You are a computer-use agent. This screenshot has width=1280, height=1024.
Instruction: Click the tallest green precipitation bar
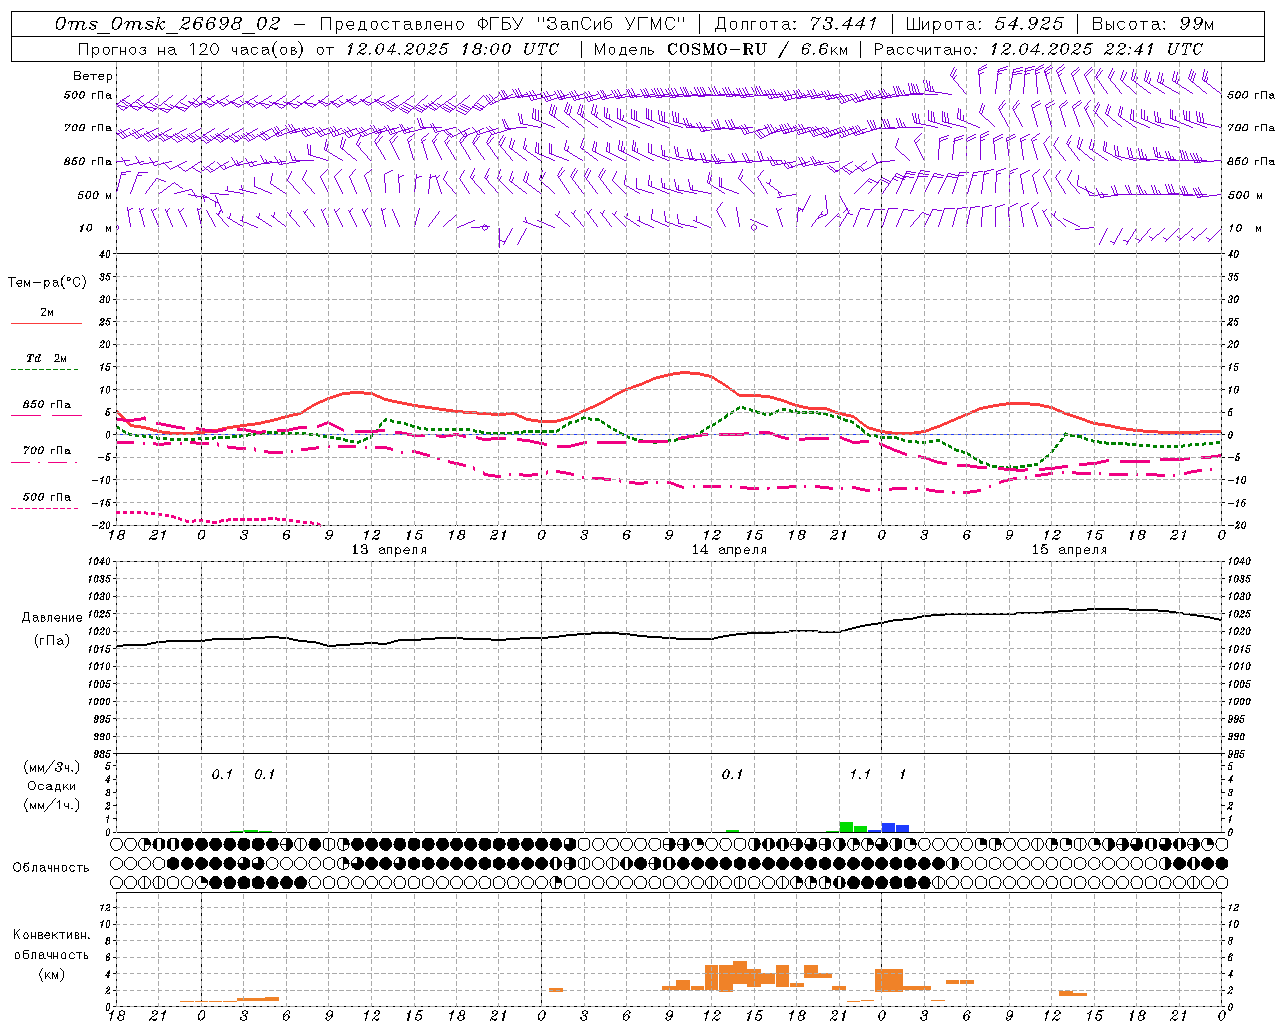[x=846, y=827]
